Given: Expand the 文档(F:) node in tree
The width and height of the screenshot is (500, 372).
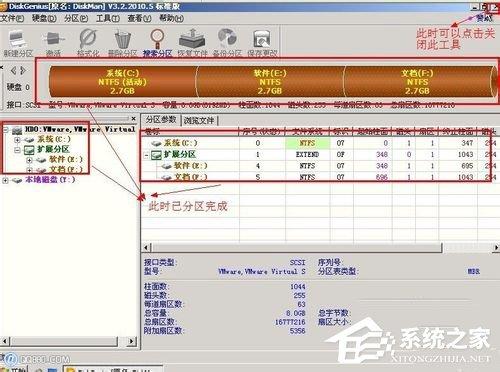Looking at the screenshot, I should pyautogui.click(x=29, y=170).
